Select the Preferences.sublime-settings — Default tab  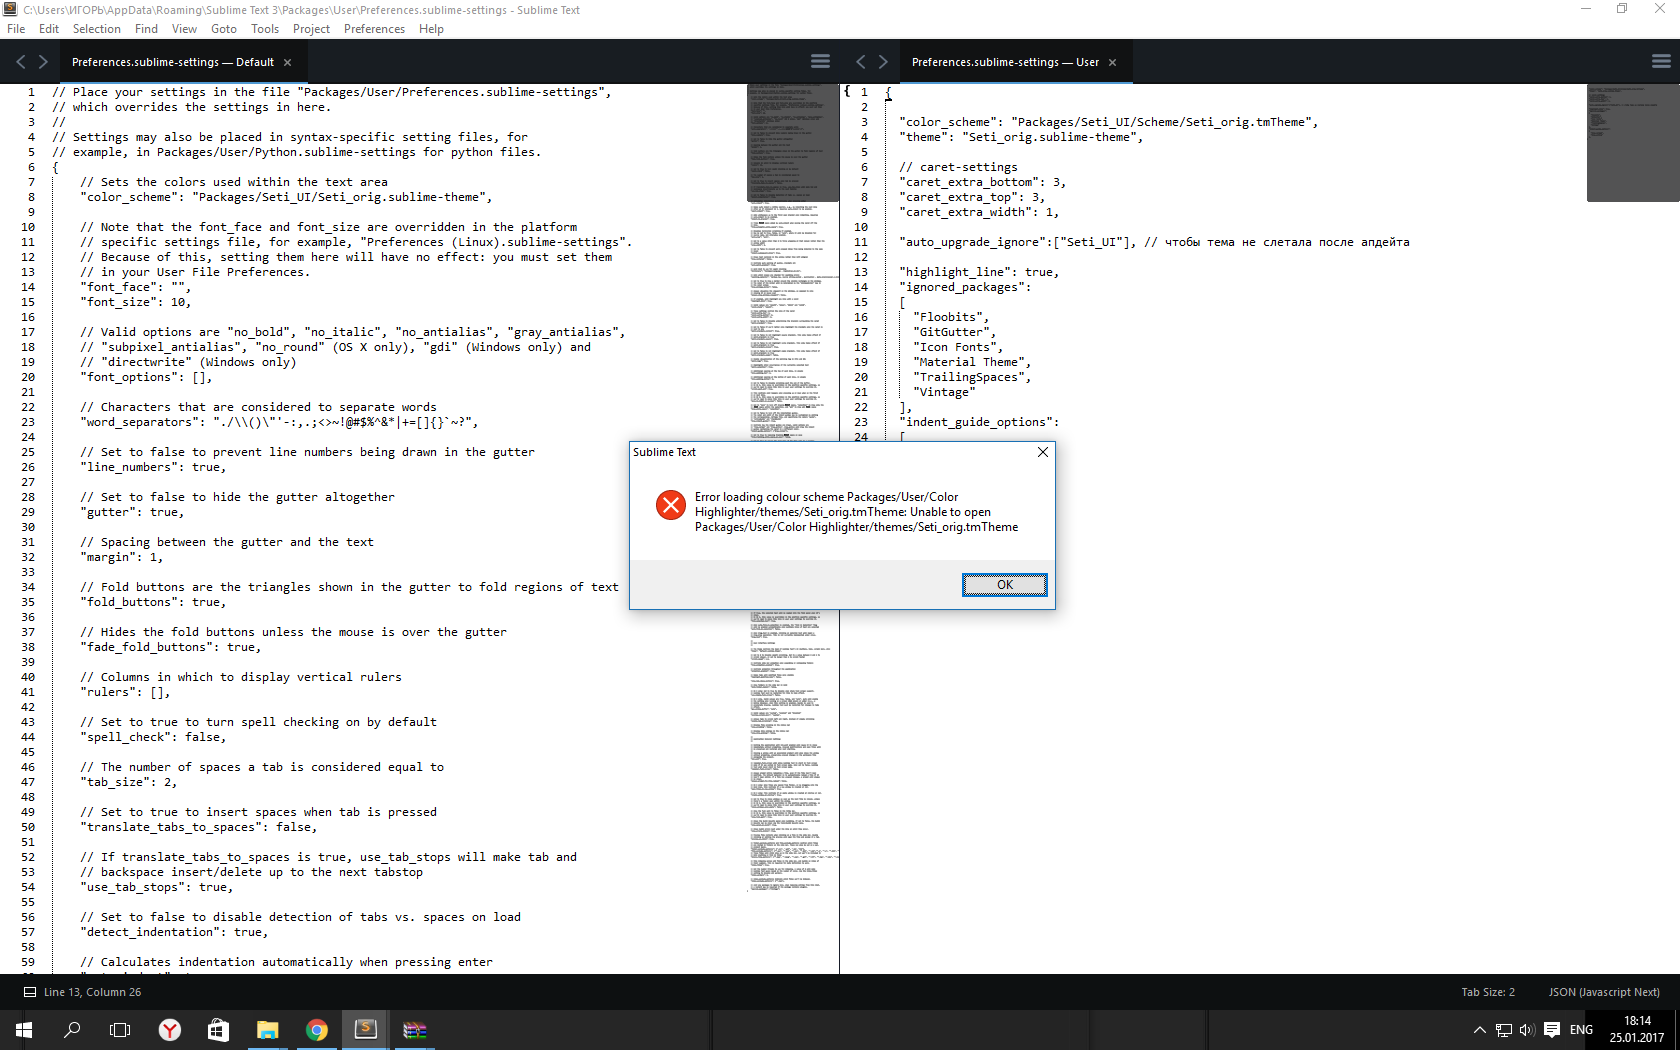(x=172, y=62)
